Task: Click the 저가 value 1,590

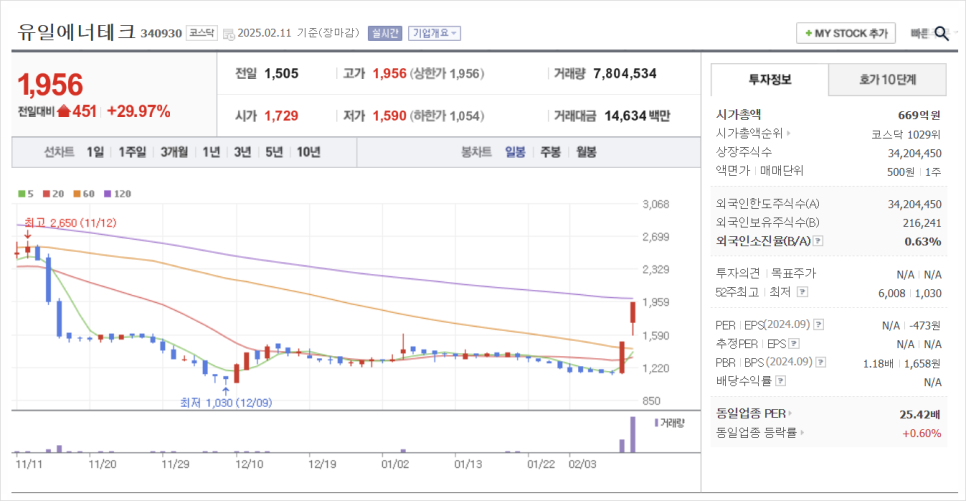Action: 389,116
